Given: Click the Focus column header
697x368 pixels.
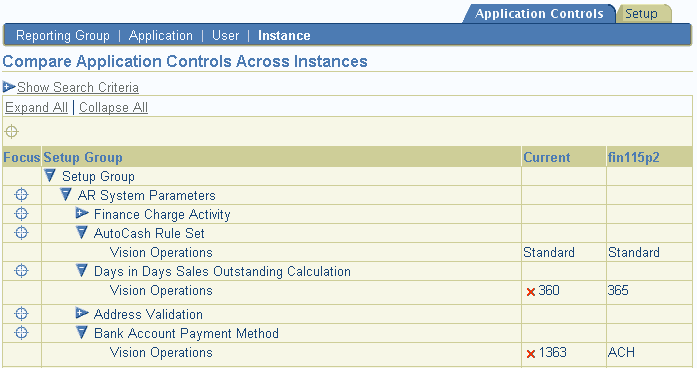Looking at the screenshot, I should [22, 157].
